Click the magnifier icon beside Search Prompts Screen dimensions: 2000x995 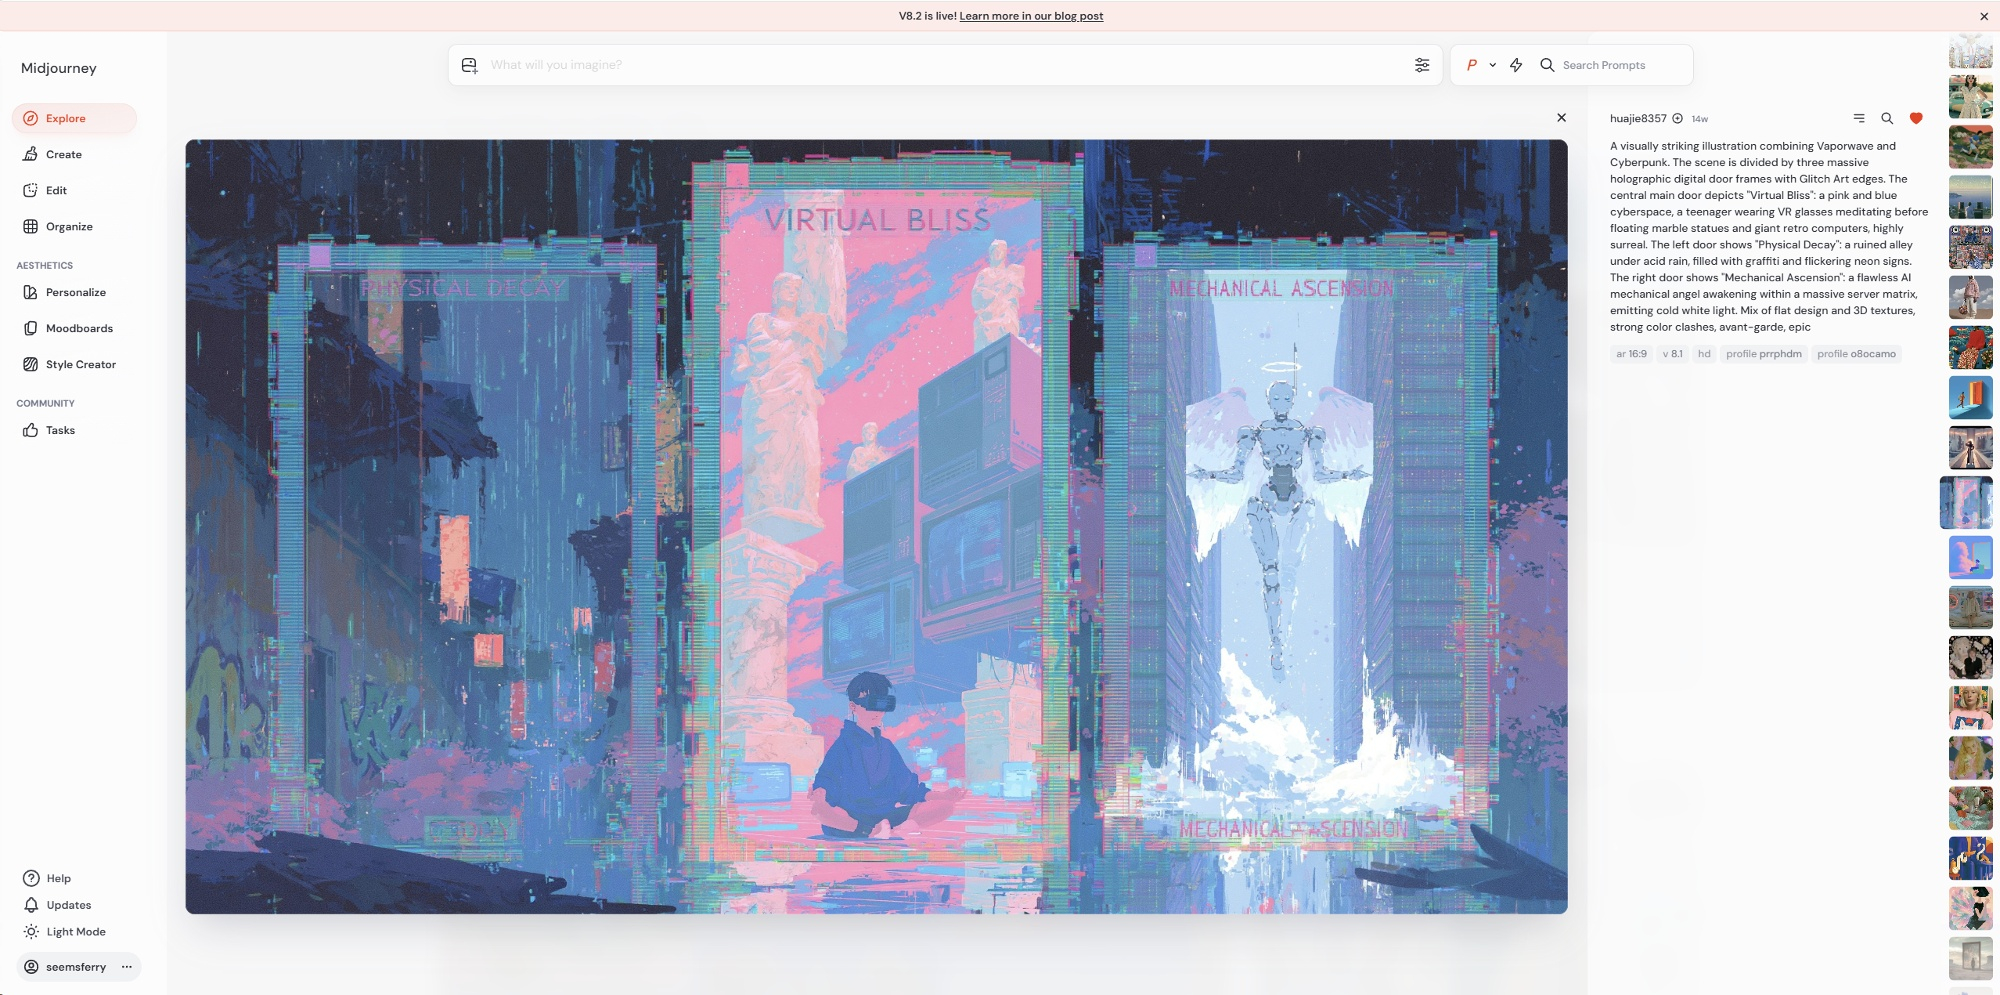[1547, 65]
